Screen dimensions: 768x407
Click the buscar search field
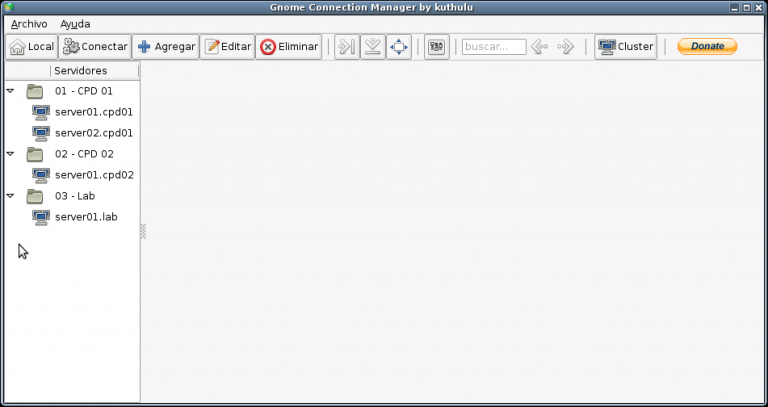[493, 47]
